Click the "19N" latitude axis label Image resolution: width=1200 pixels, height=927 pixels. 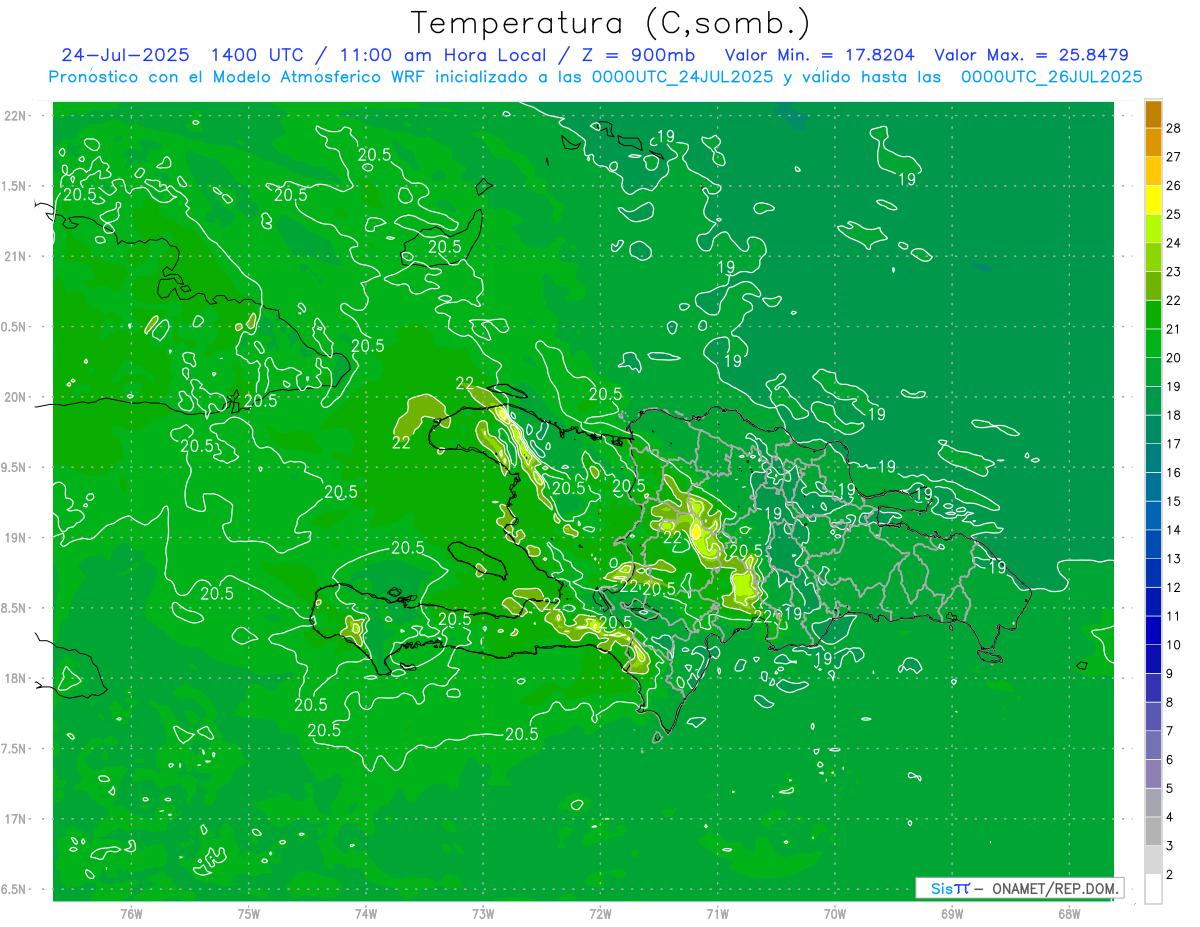(x=15, y=538)
